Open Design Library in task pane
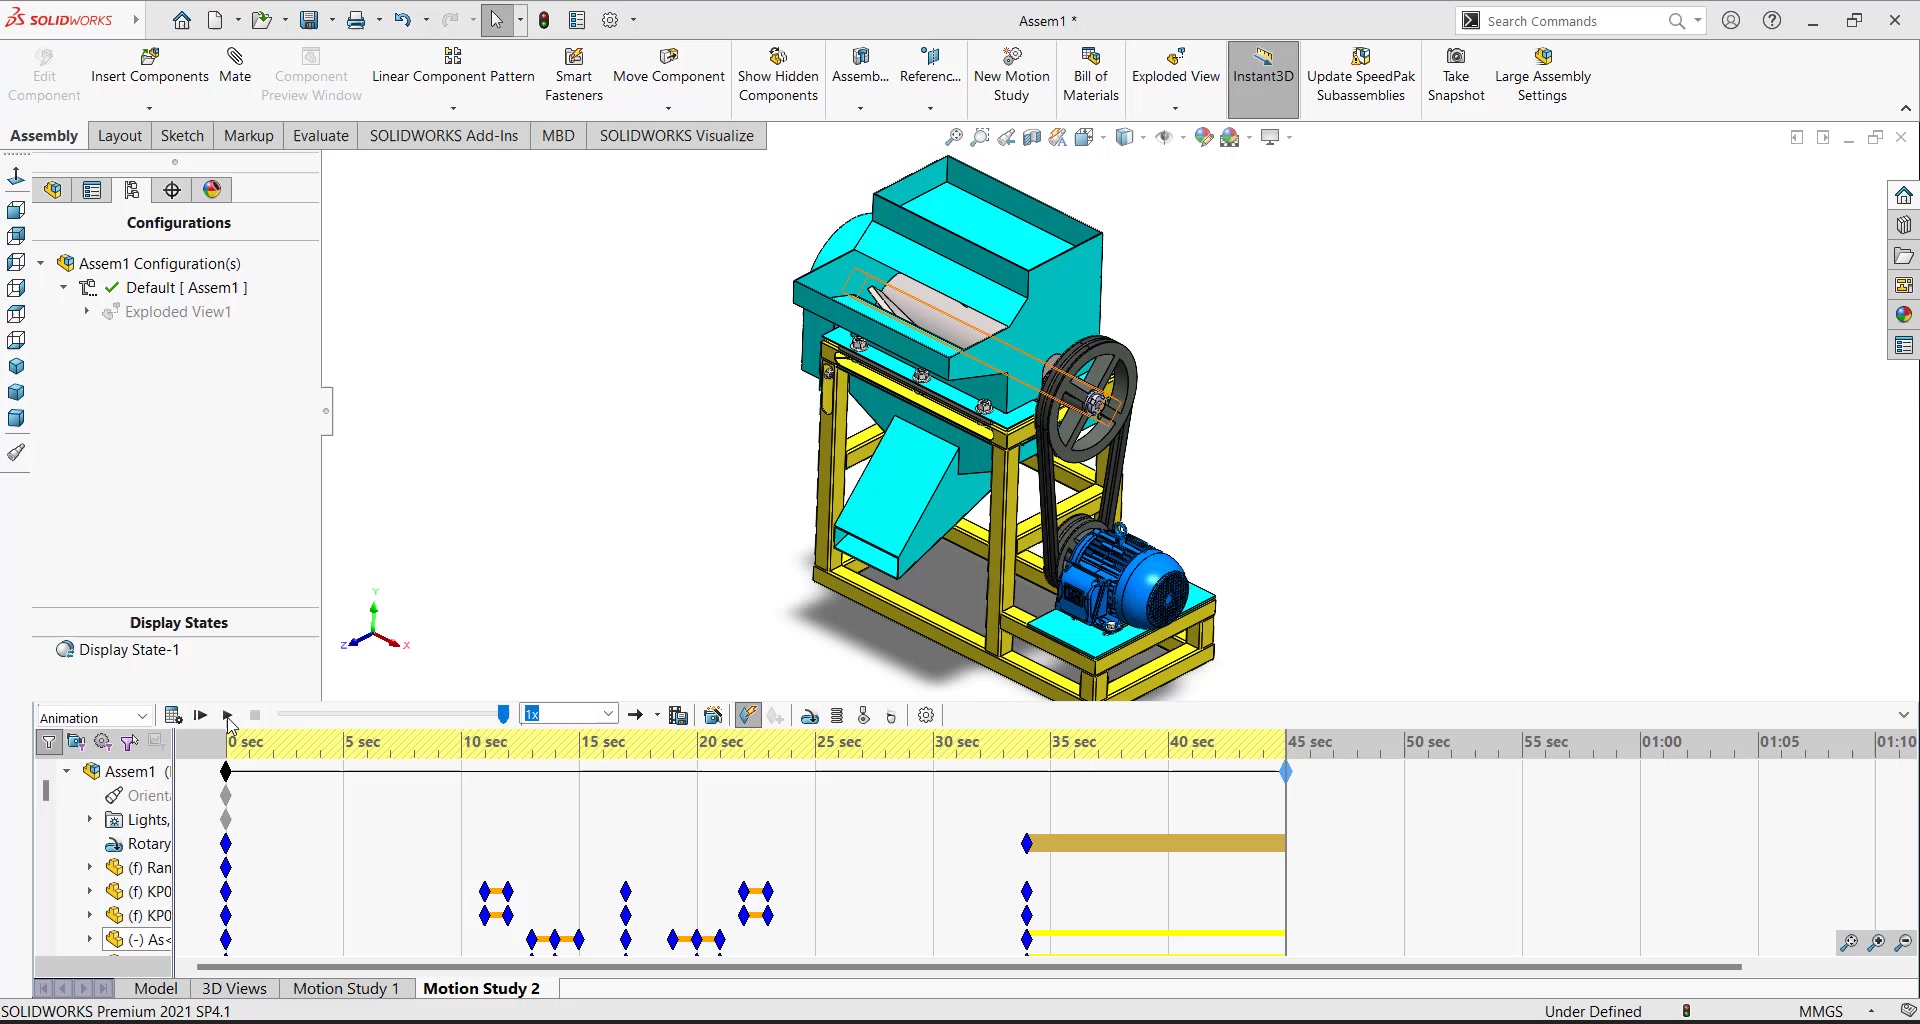 tap(1903, 225)
